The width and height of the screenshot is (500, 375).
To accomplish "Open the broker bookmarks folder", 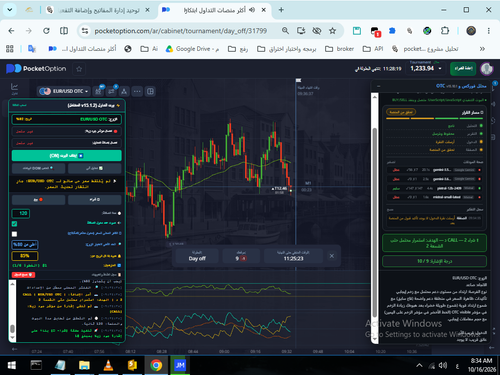I will [339, 49].
